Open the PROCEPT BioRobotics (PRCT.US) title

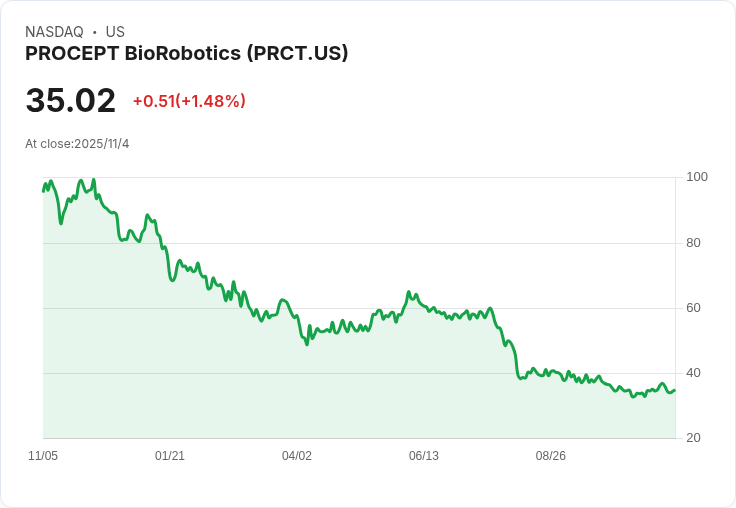tap(186, 54)
